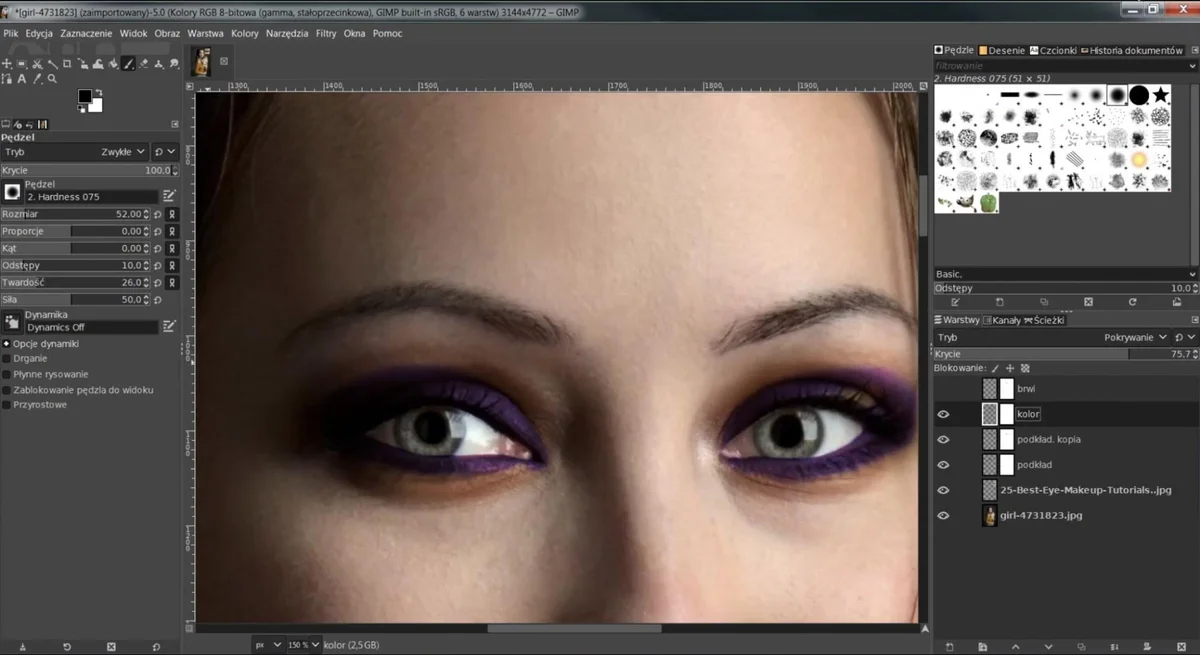The width and height of the screenshot is (1200, 655).
Task: Select the active Paintbrush tool
Action: (128, 64)
